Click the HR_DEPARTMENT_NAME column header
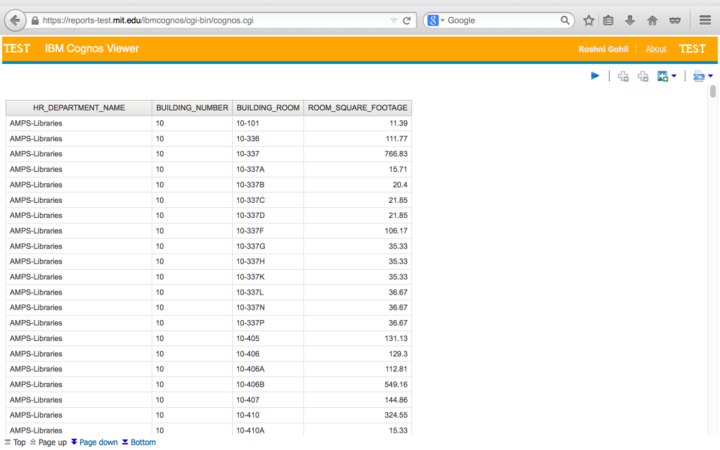 [x=79, y=107]
